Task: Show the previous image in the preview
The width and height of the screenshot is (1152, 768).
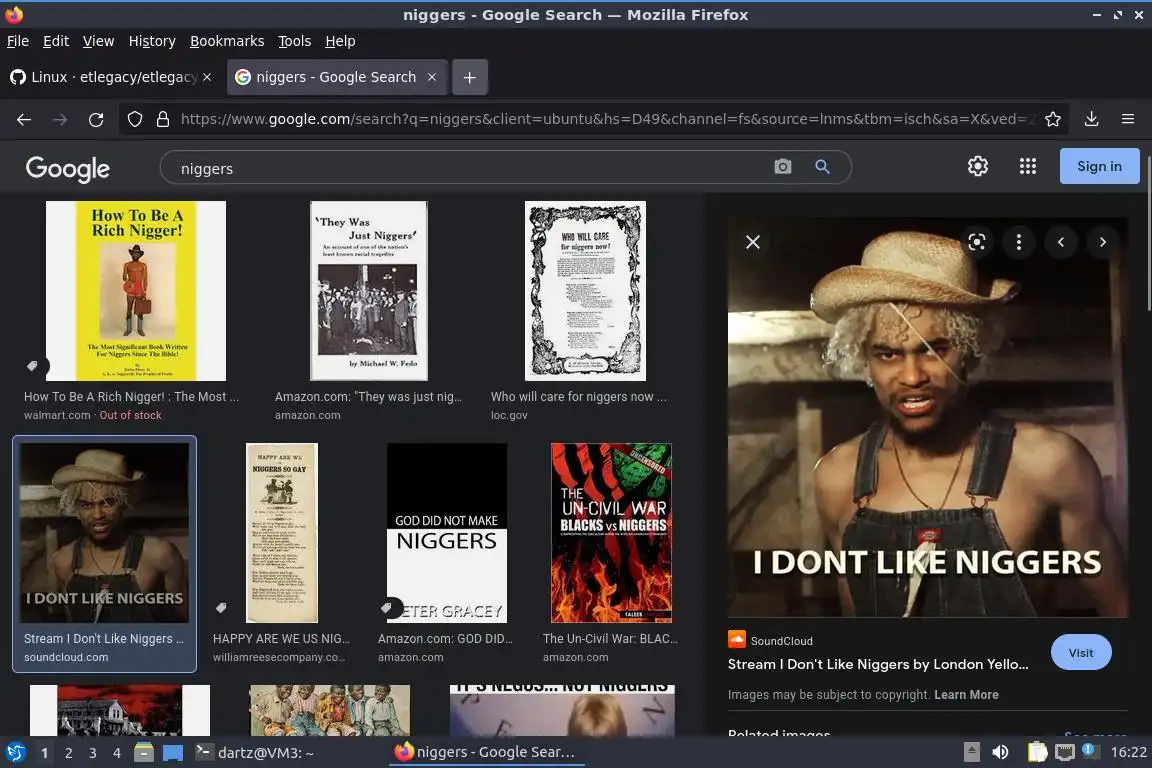Action: (x=1060, y=242)
